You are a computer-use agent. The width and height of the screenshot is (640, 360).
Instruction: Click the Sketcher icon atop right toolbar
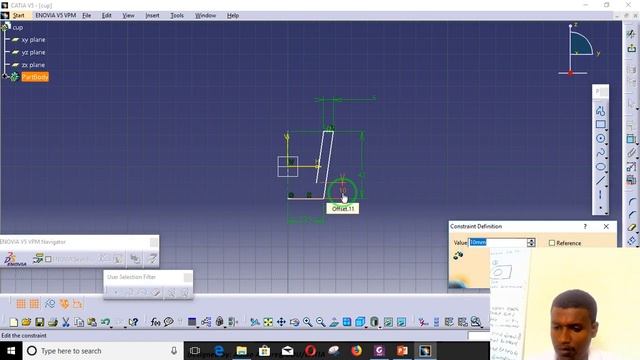click(632, 33)
